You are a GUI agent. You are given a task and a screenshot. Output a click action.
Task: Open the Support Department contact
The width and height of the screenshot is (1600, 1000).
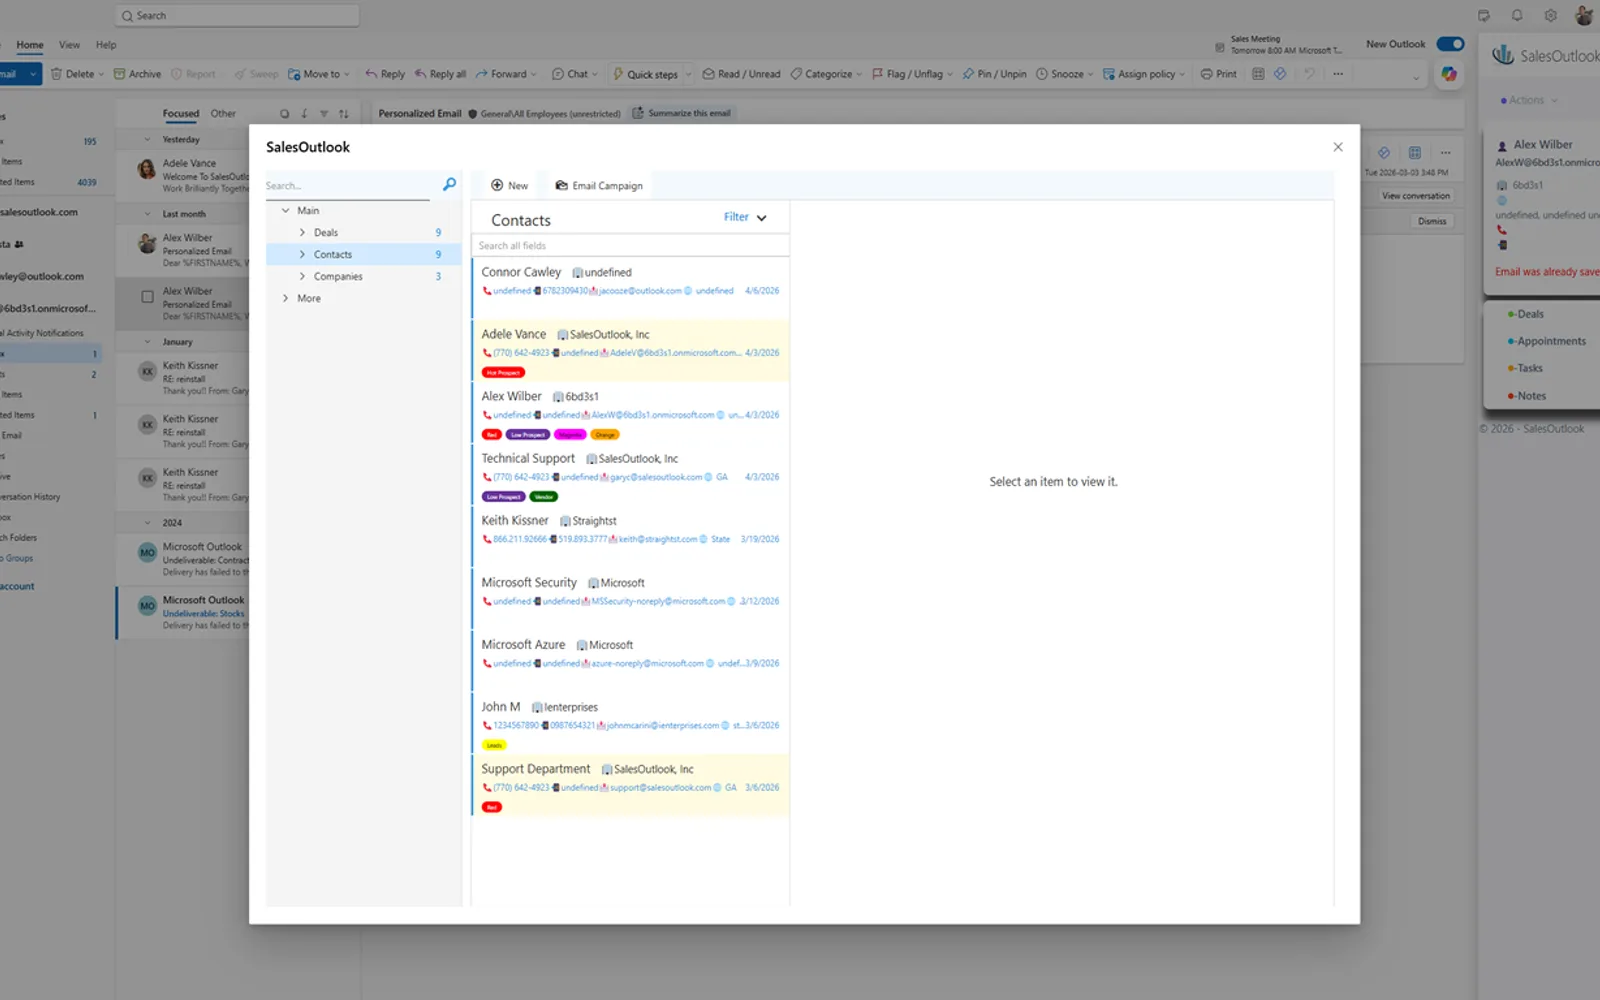[x=630, y=785]
